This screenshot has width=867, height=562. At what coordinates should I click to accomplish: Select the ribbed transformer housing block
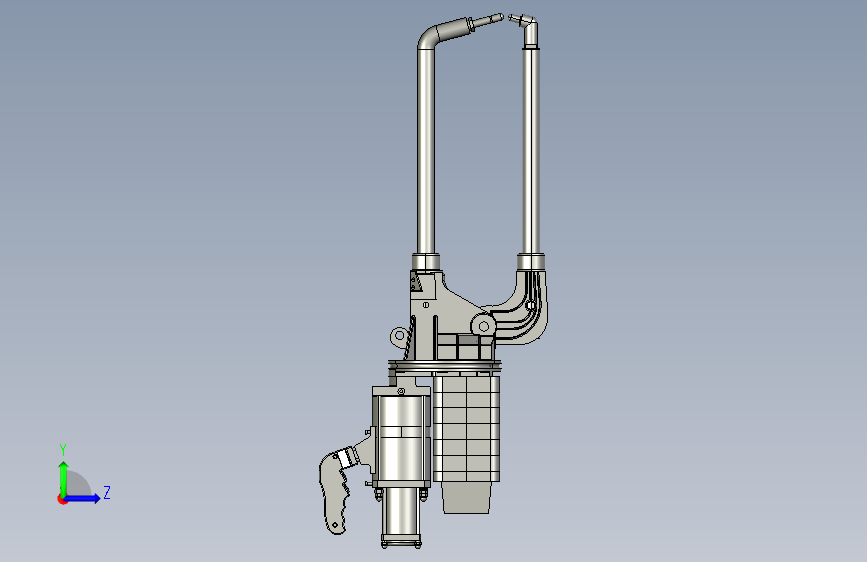467,427
